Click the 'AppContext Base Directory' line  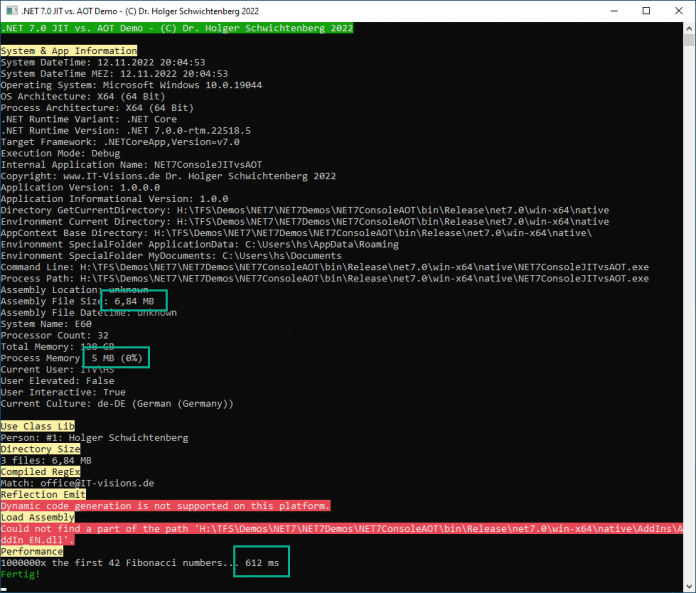point(297,233)
